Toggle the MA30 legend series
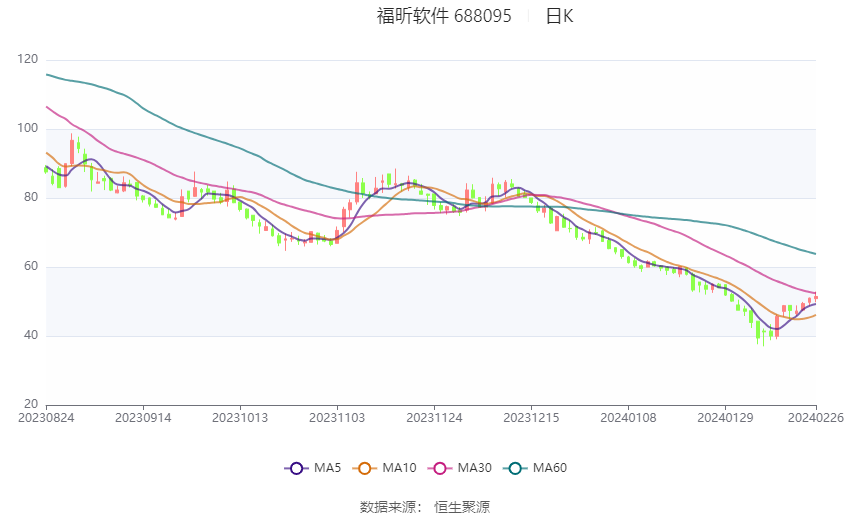 tap(460, 468)
